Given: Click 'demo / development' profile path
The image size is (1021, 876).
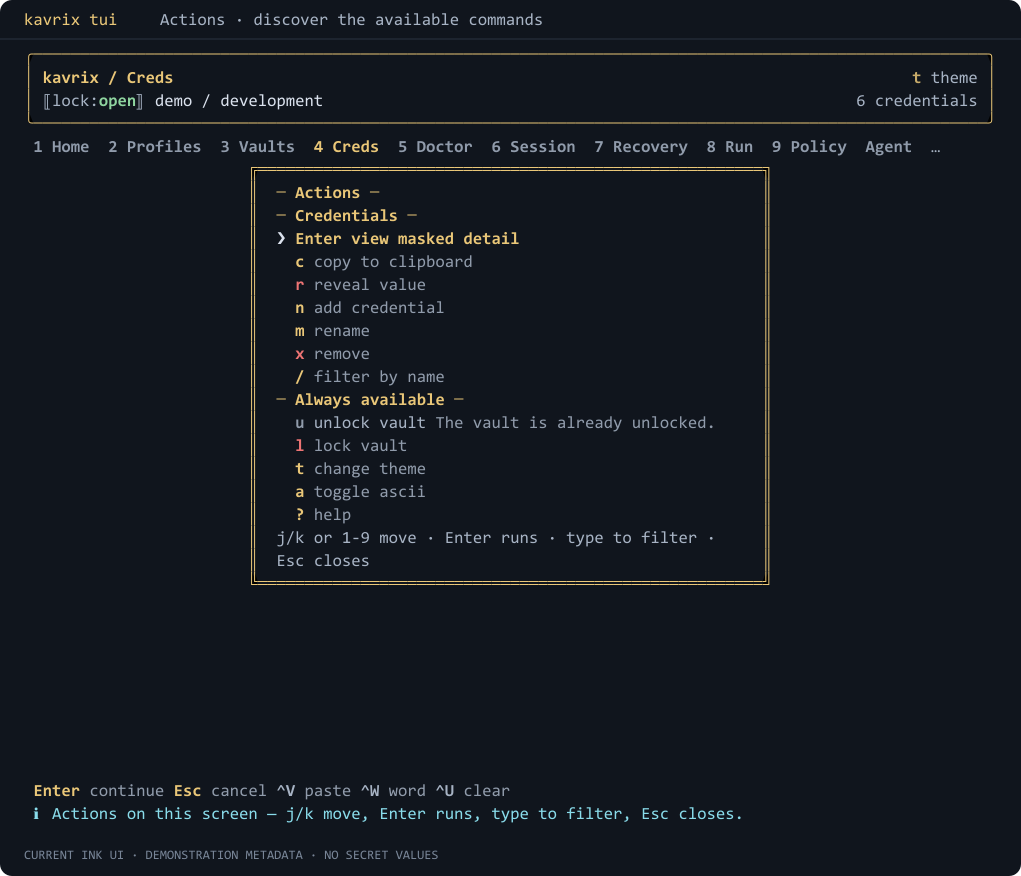Looking at the screenshot, I should [238, 101].
